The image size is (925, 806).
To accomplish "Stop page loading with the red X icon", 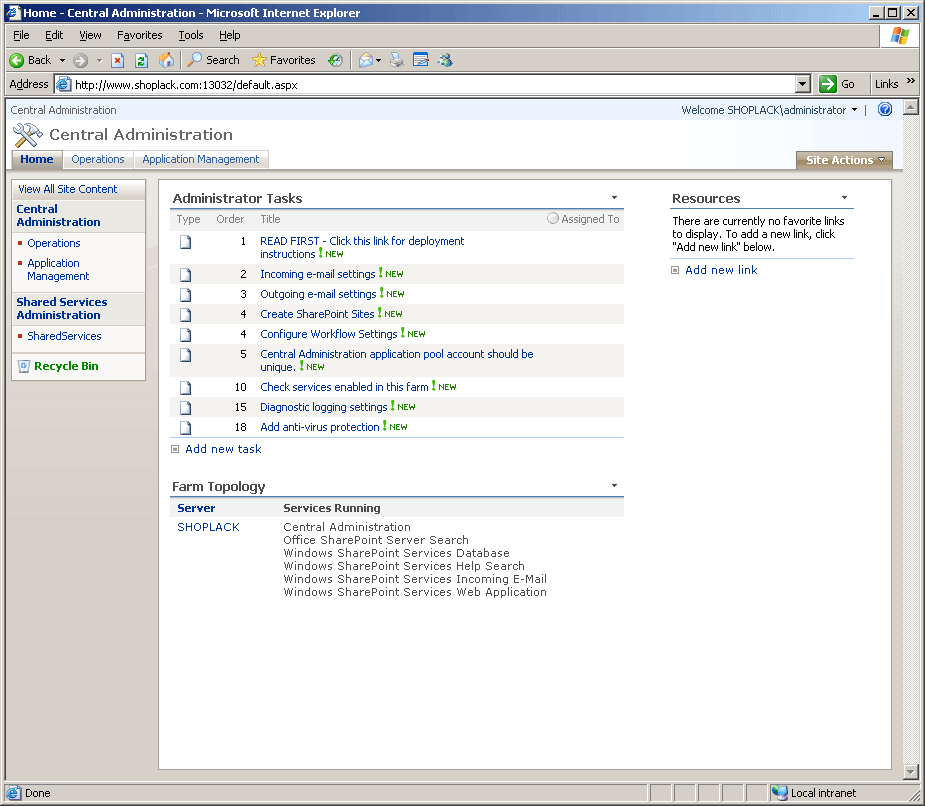I will 117,60.
